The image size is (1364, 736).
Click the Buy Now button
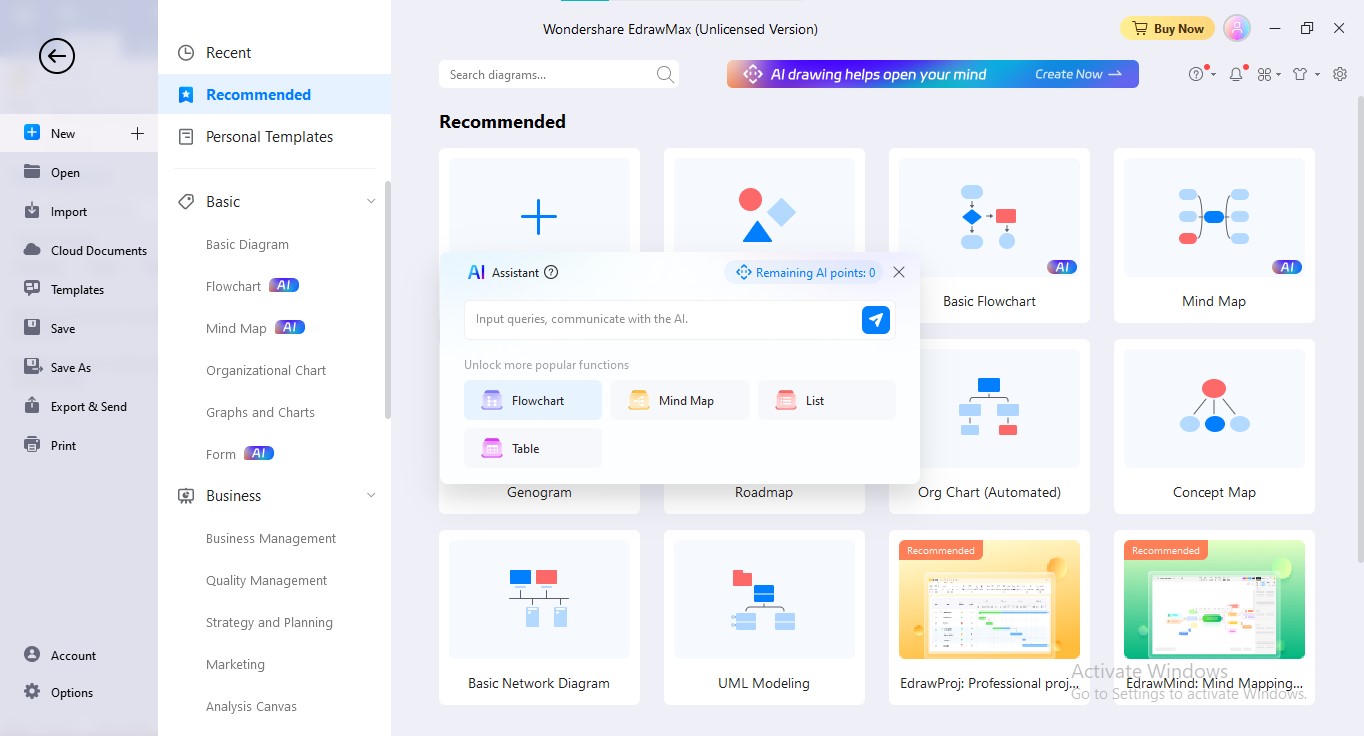1167,29
